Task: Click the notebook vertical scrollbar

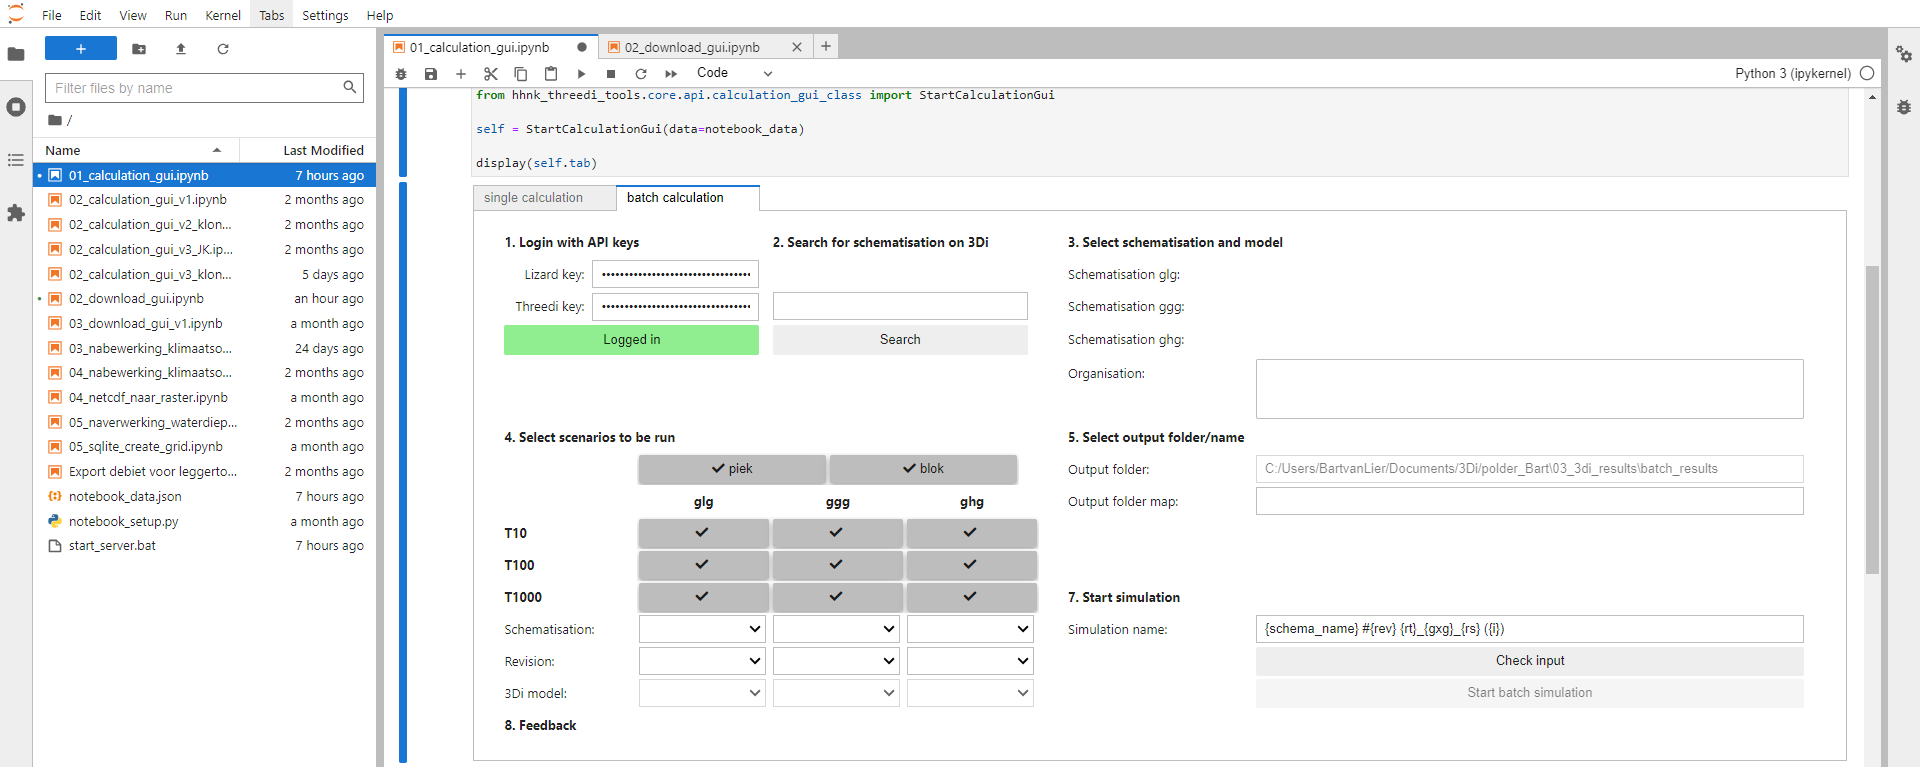Action: pos(1872,420)
